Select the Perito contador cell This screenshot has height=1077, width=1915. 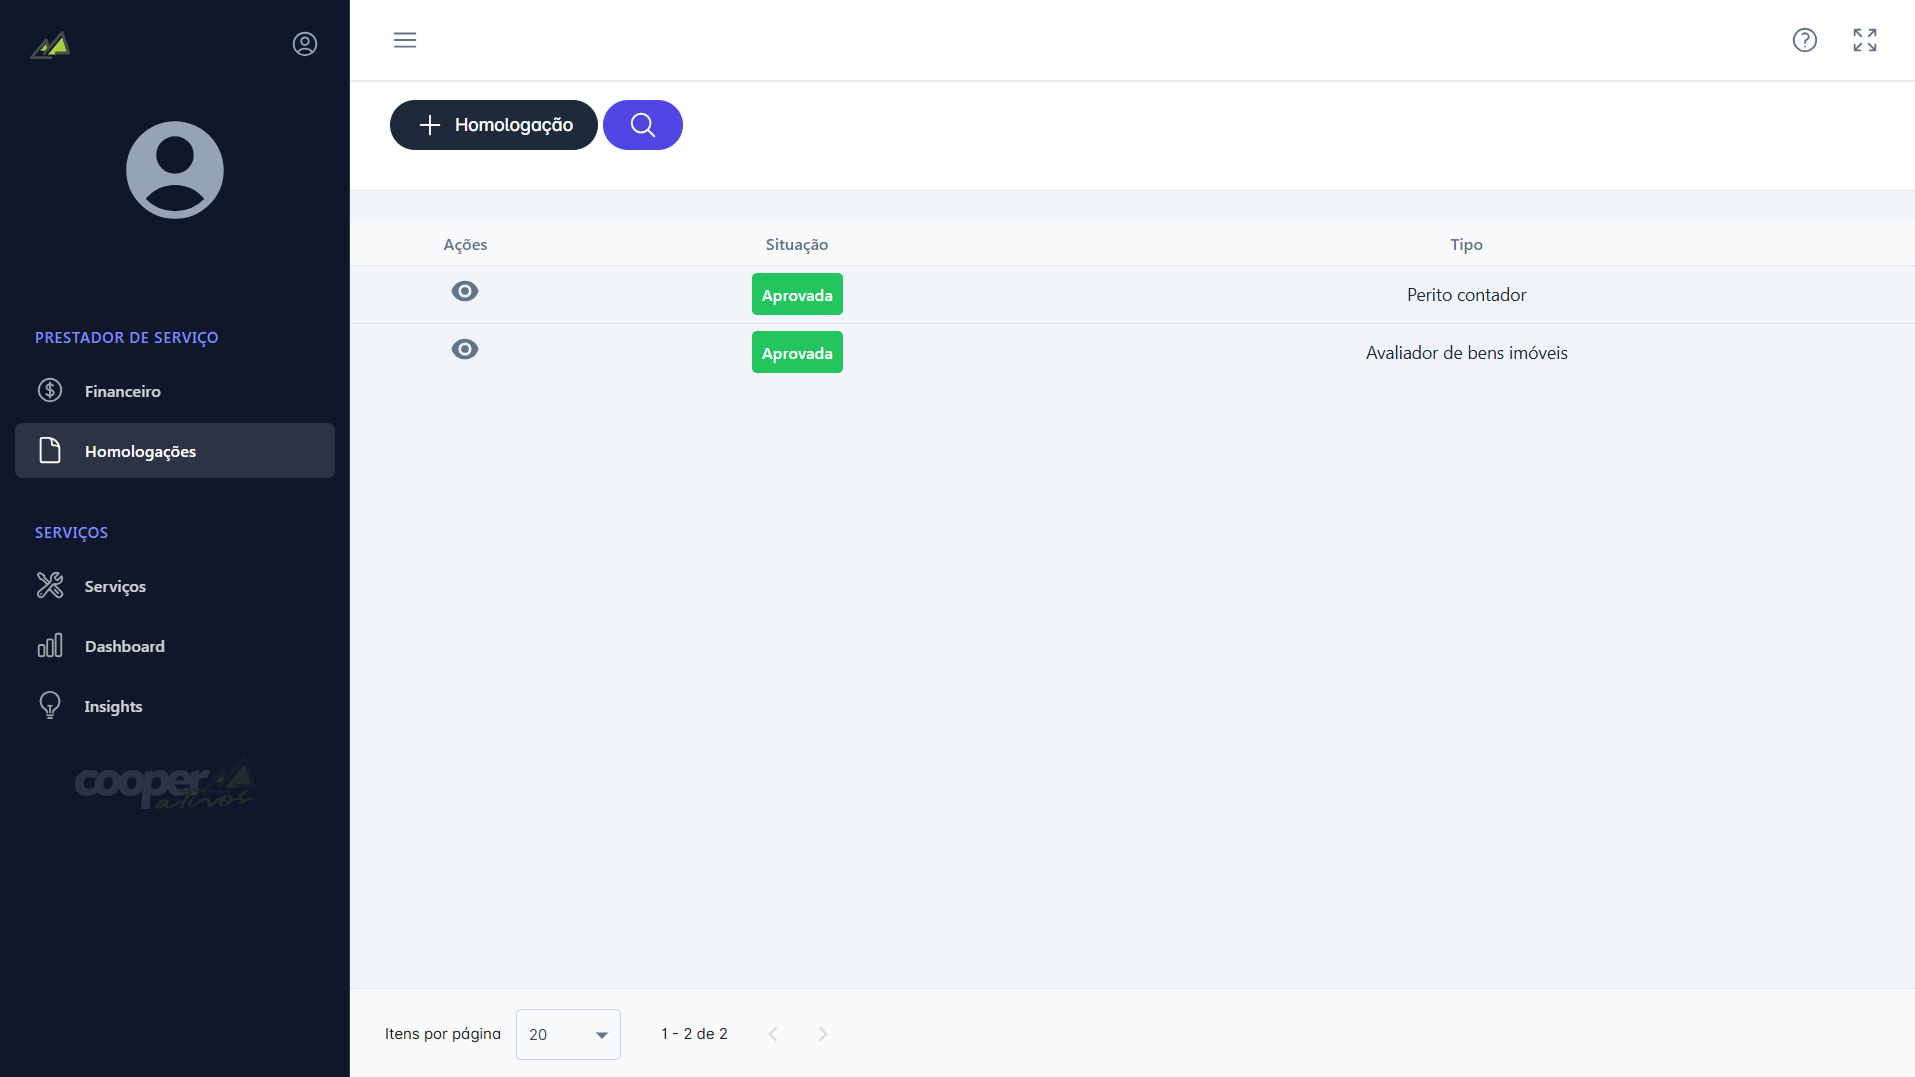1466,294
